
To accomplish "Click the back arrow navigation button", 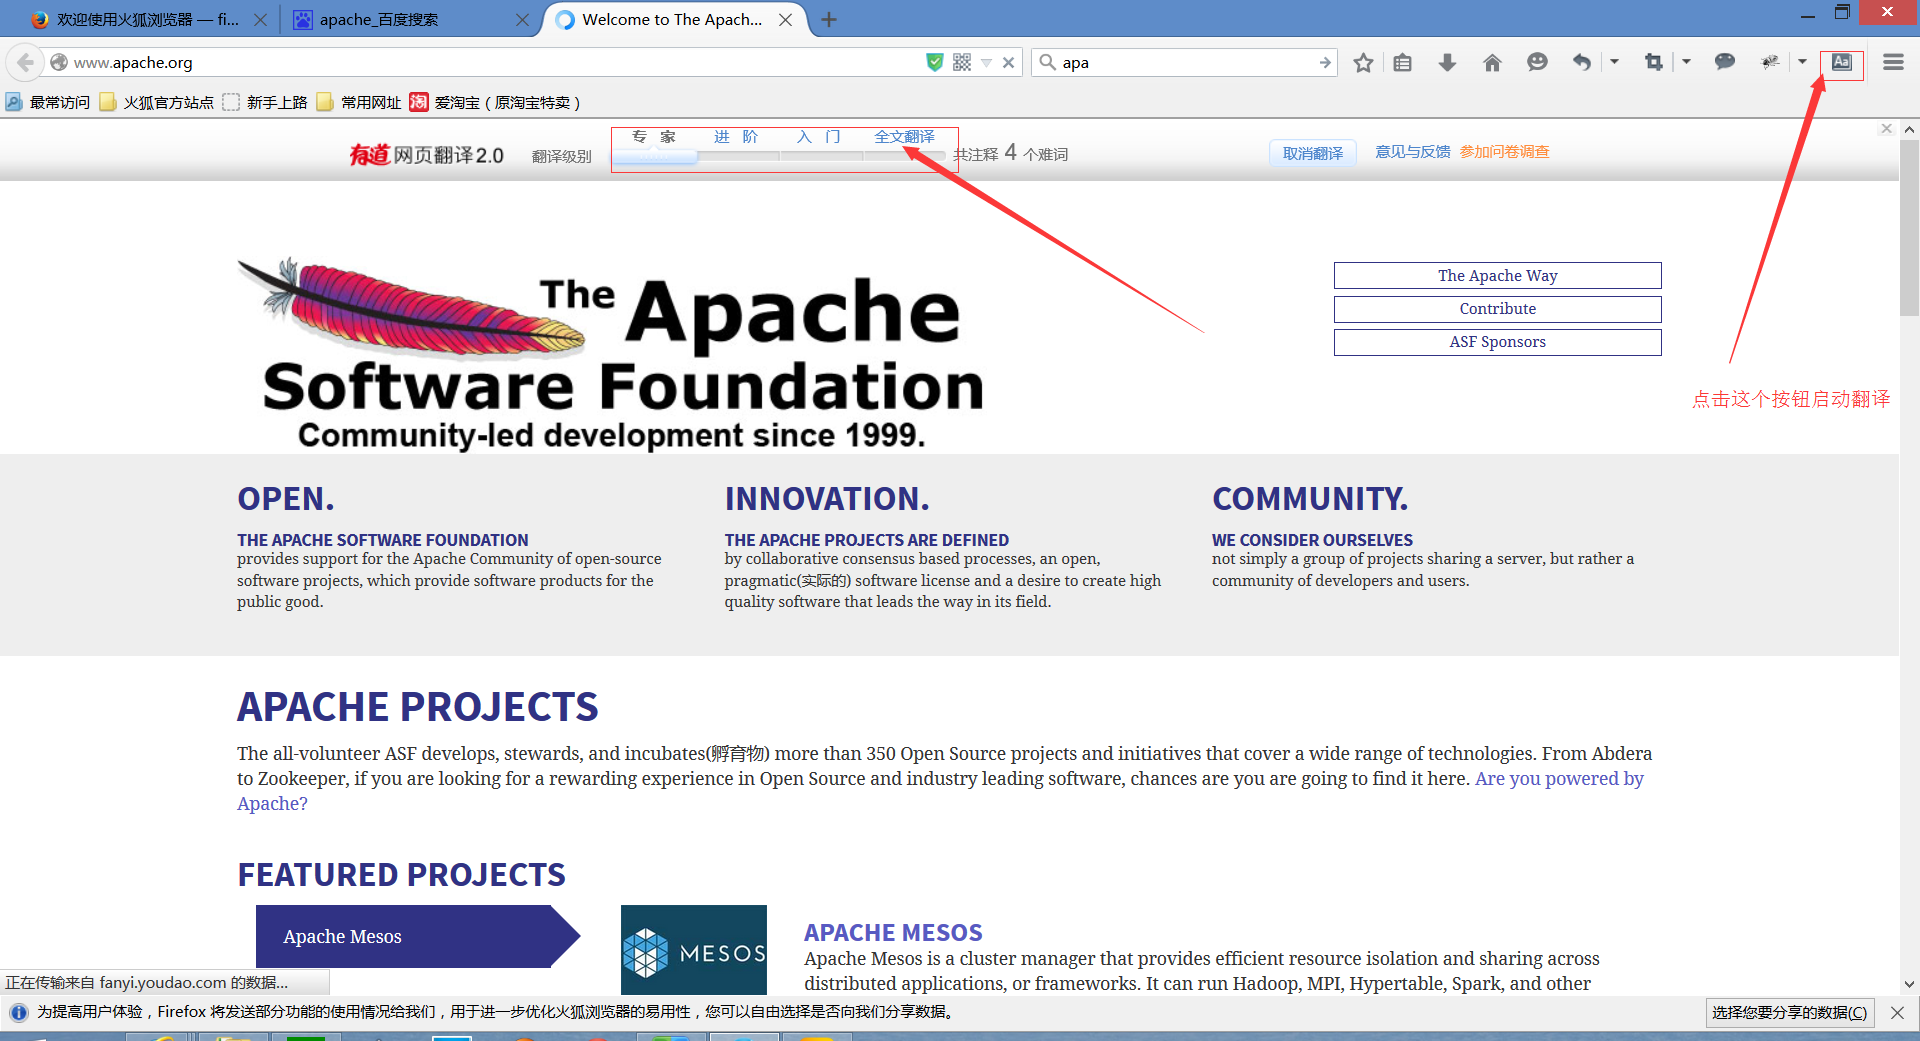I will point(25,62).
